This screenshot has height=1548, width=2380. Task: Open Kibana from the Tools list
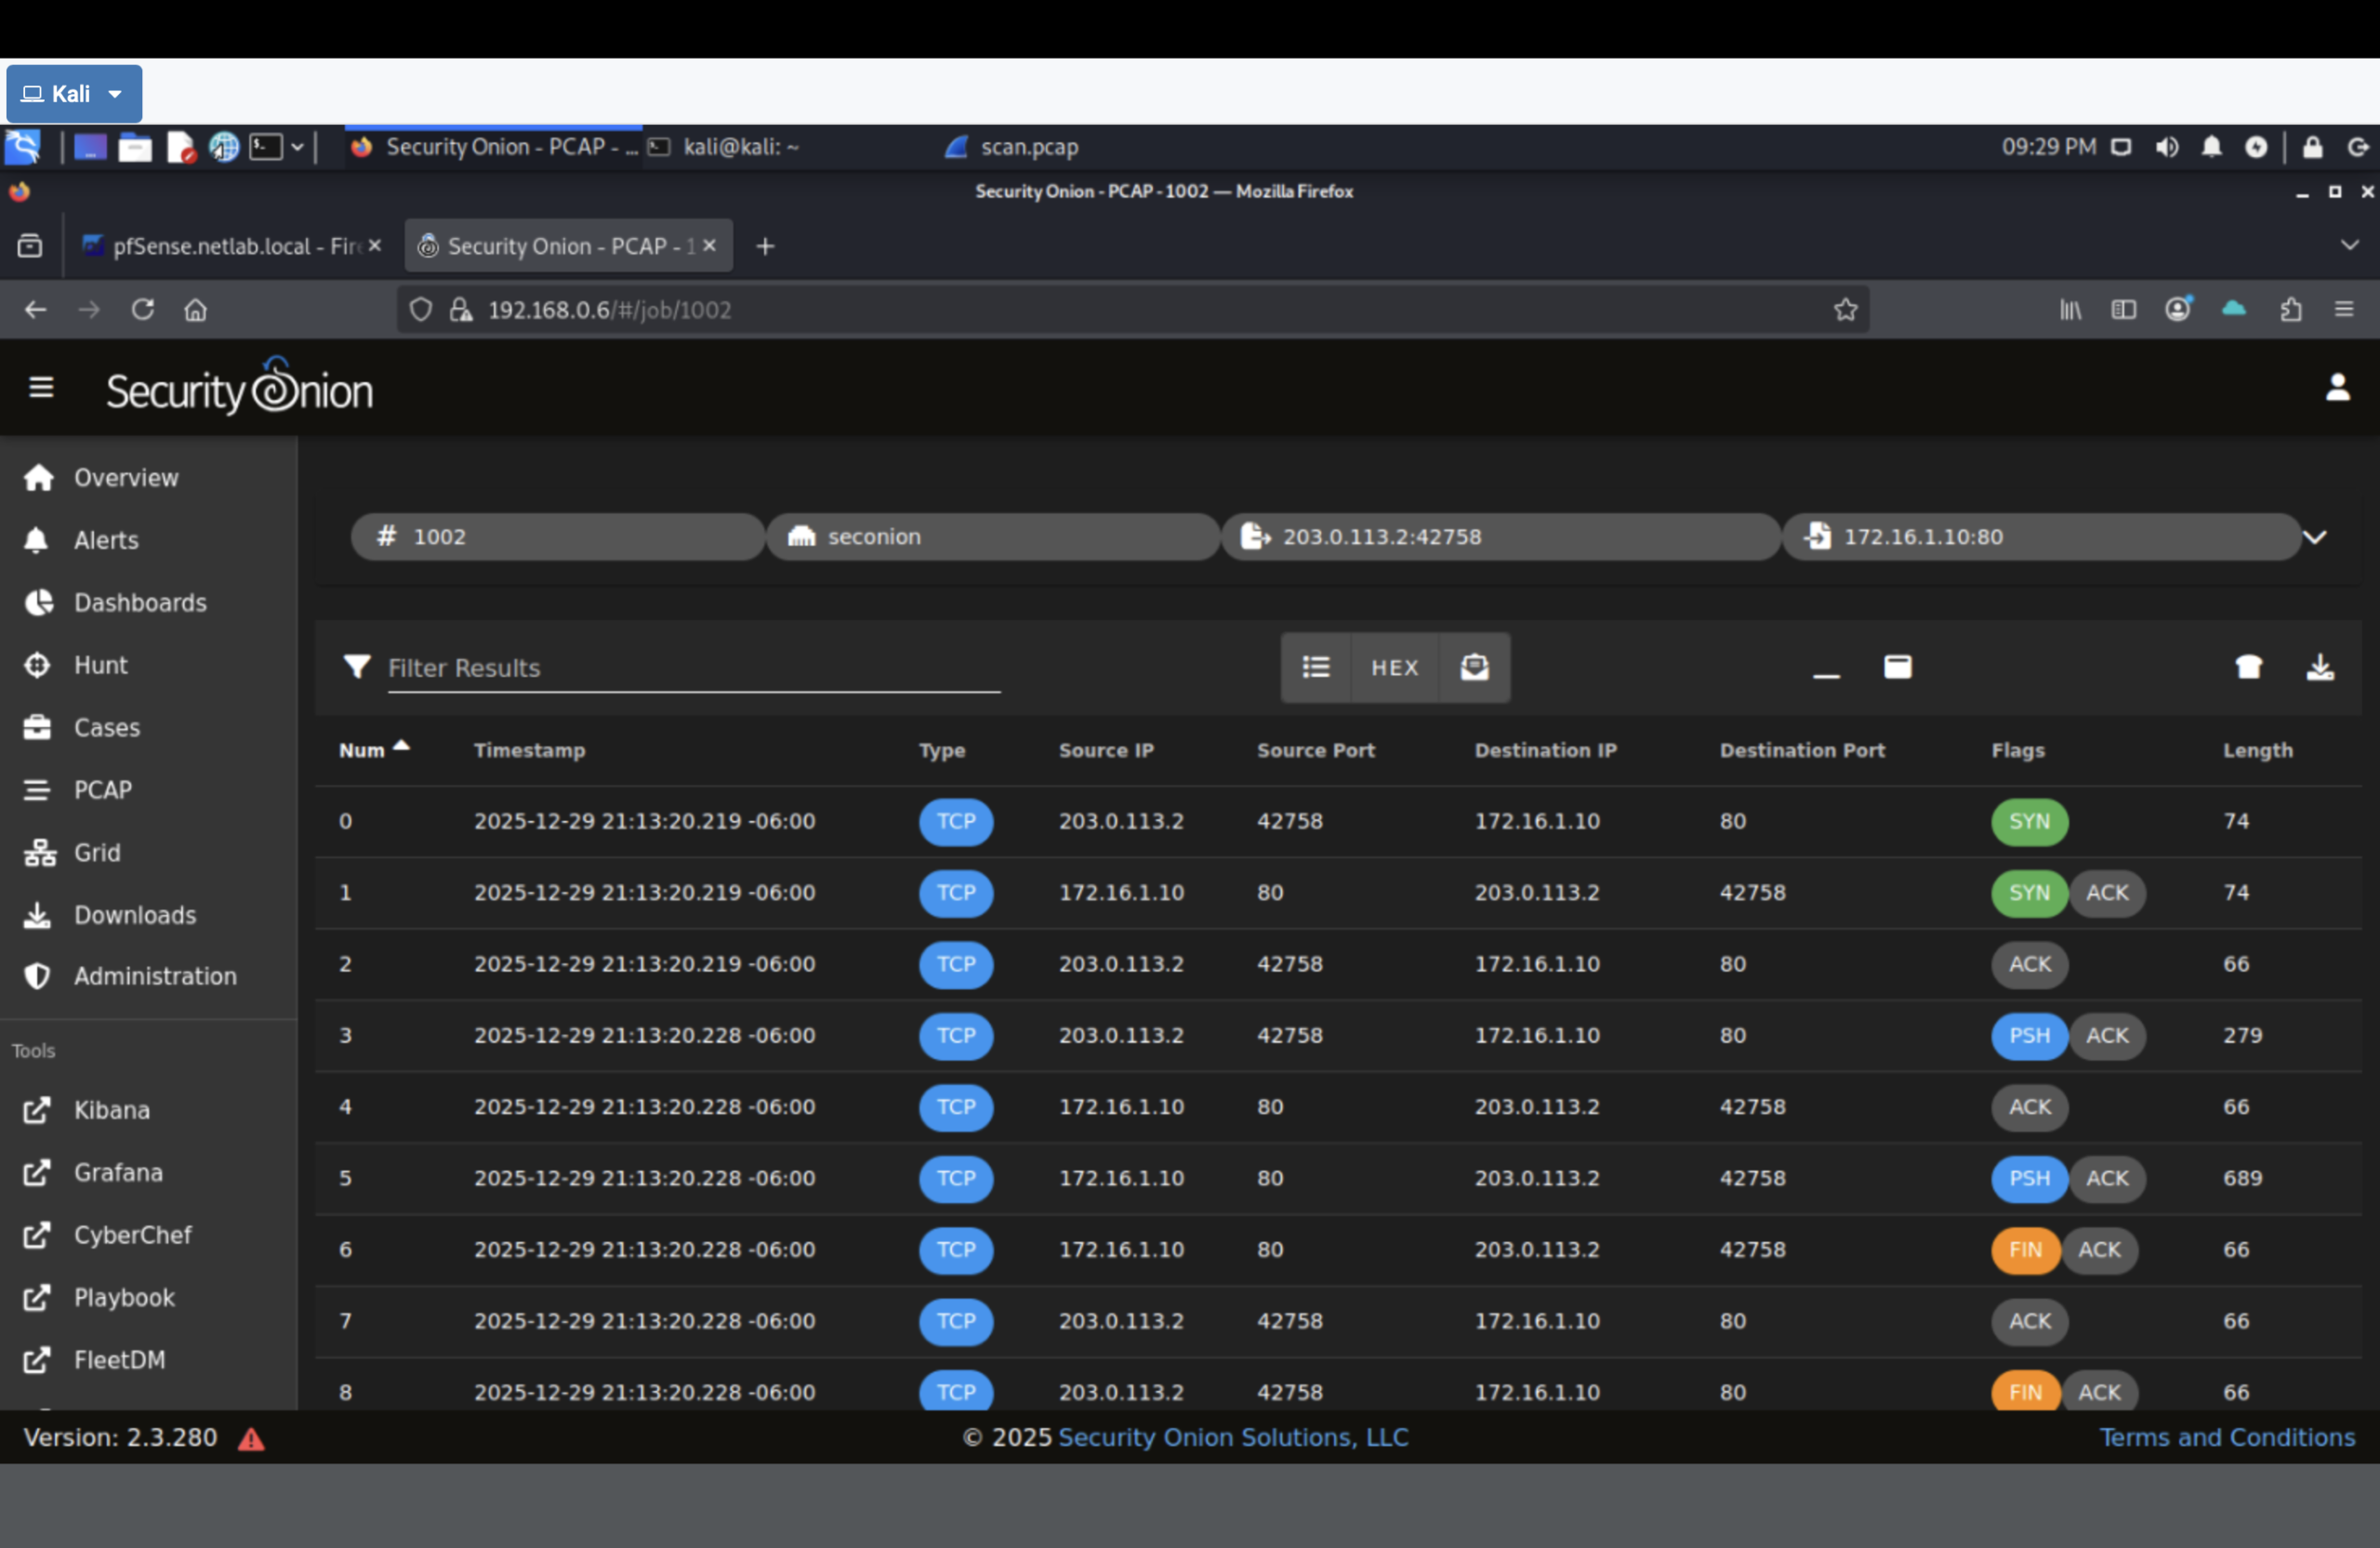(x=111, y=1110)
